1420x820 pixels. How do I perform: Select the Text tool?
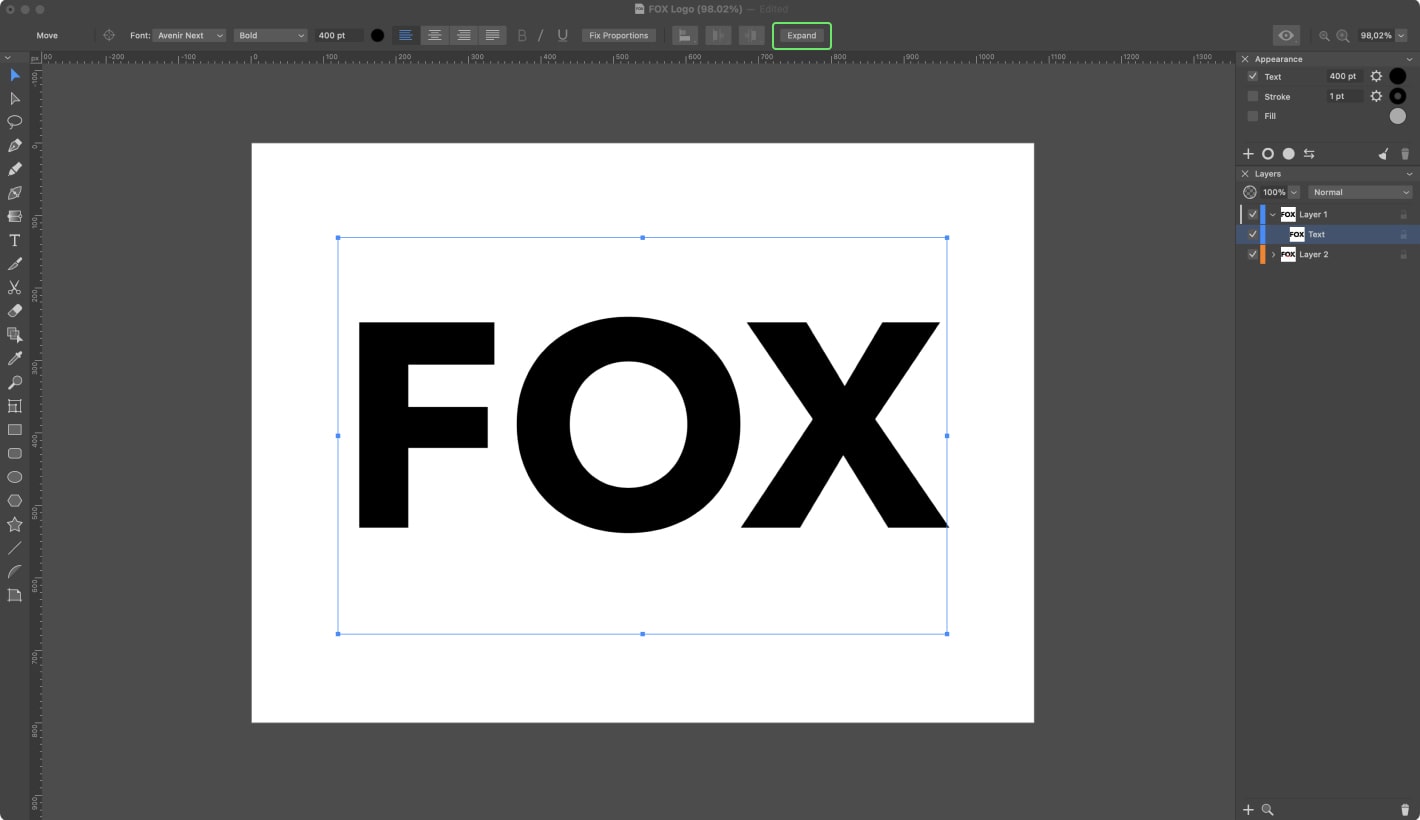coord(15,240)
